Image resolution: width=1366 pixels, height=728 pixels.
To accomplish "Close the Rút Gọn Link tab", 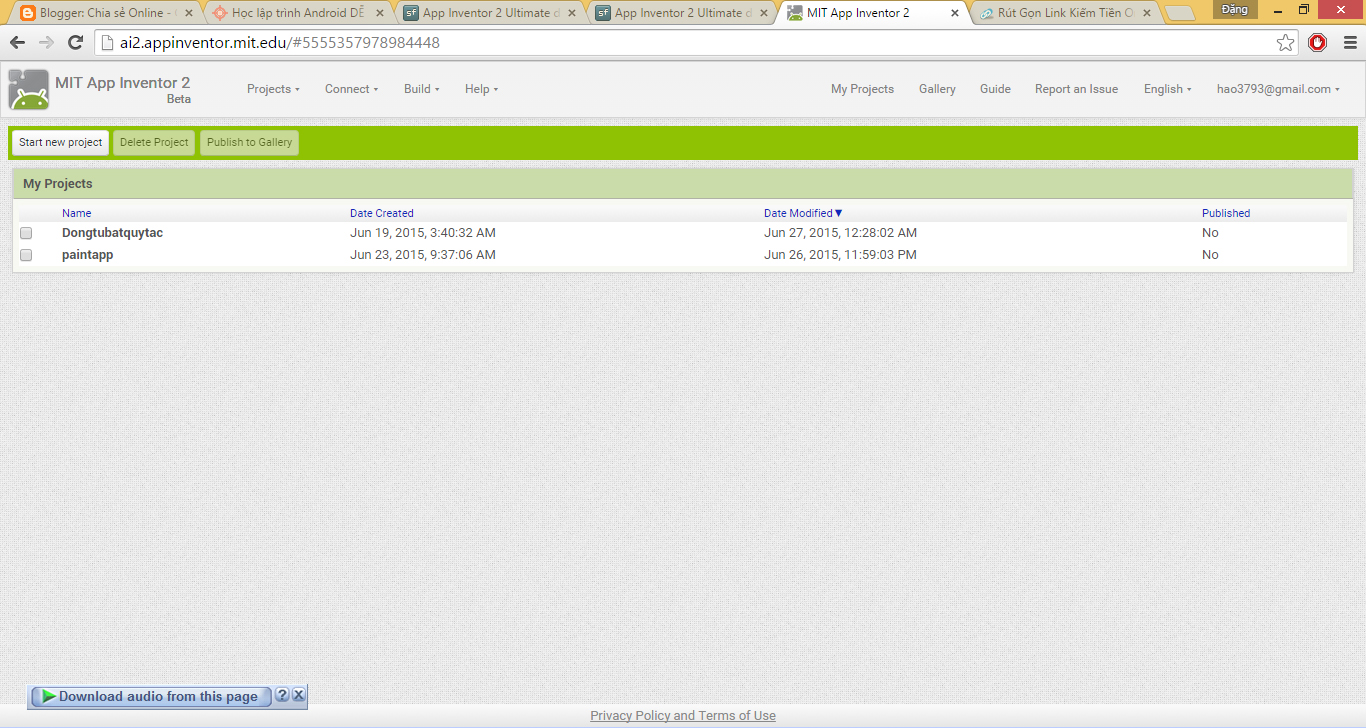I will pos(1147,13).
